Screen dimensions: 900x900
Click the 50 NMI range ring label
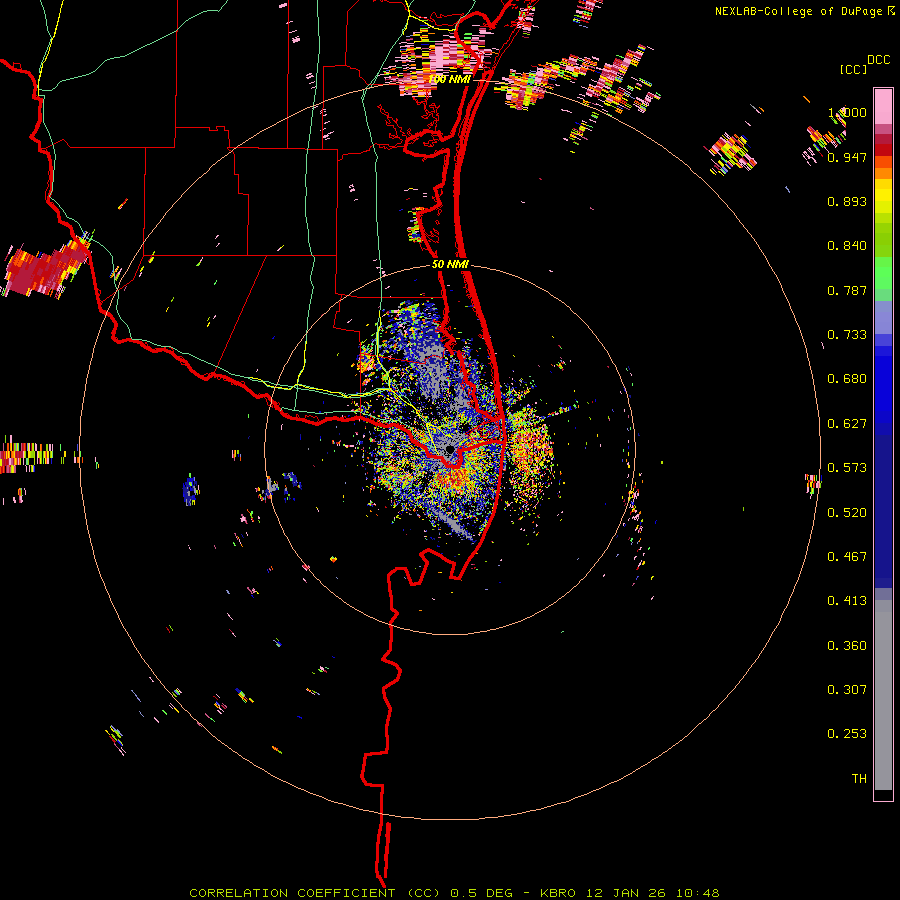451,265
